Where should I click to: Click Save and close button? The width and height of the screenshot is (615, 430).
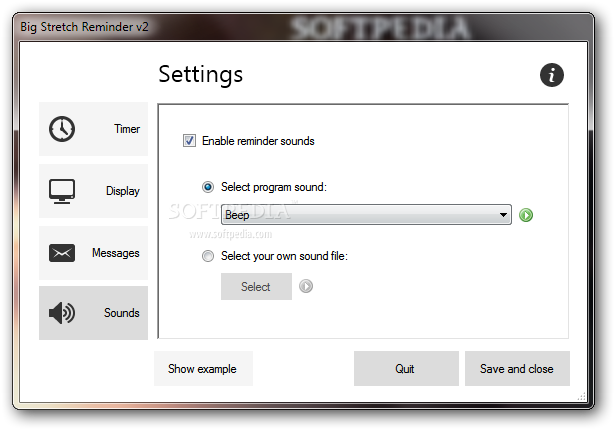(517, 368)
